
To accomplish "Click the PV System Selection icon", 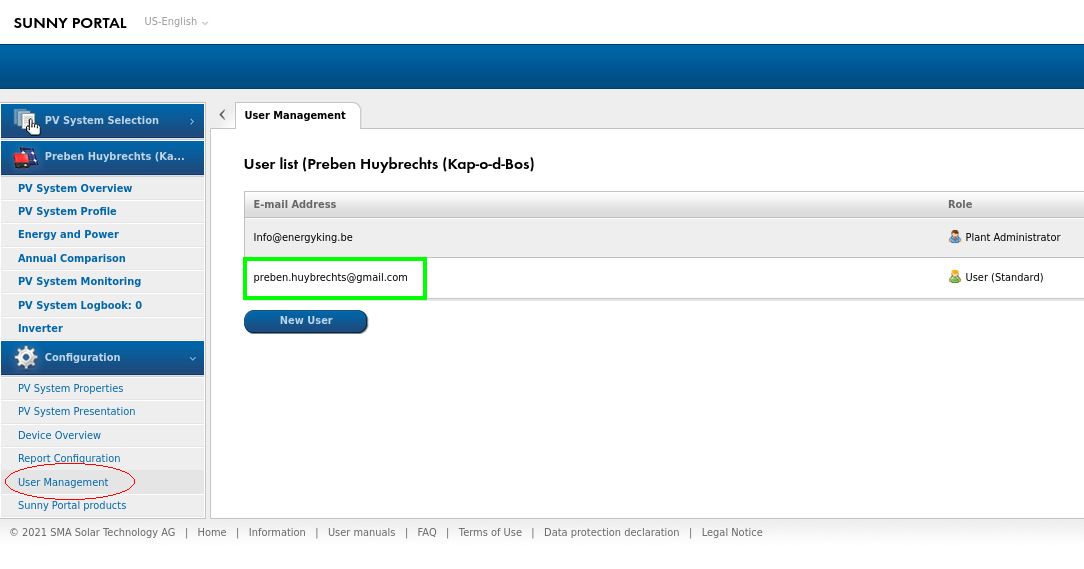I will click(26, 121).
